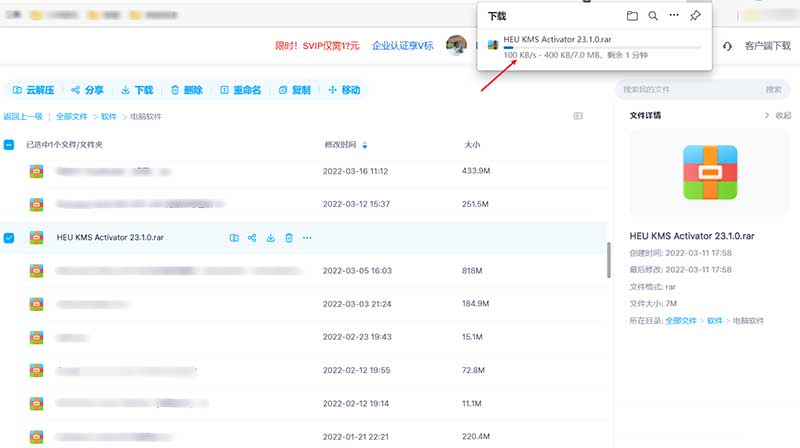Click 客户端下载 link
This screenshot has height=448, width=800.
coord(768,46)
